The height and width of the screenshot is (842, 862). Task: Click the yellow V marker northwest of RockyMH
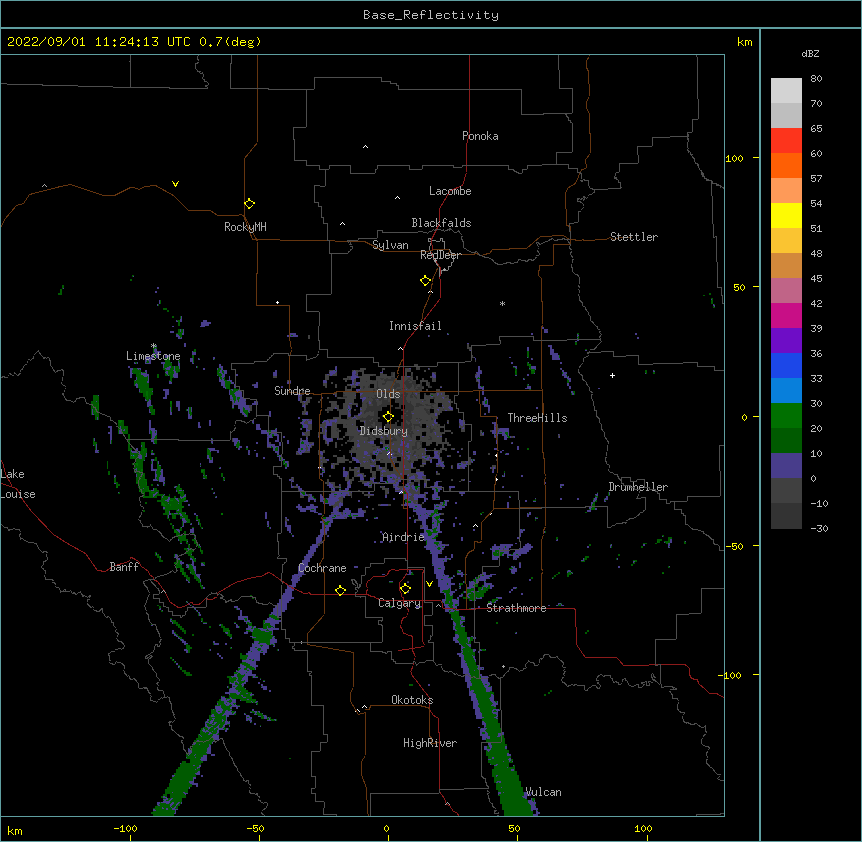point(175,184)
